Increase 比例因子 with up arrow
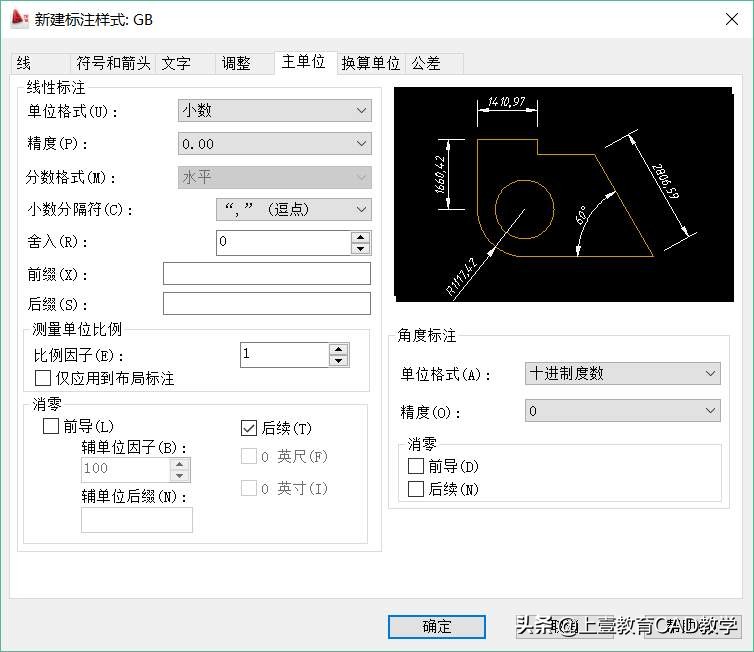The height and width of the screenshot is (652, 754). pyautogui.click(x=339, y=350)
